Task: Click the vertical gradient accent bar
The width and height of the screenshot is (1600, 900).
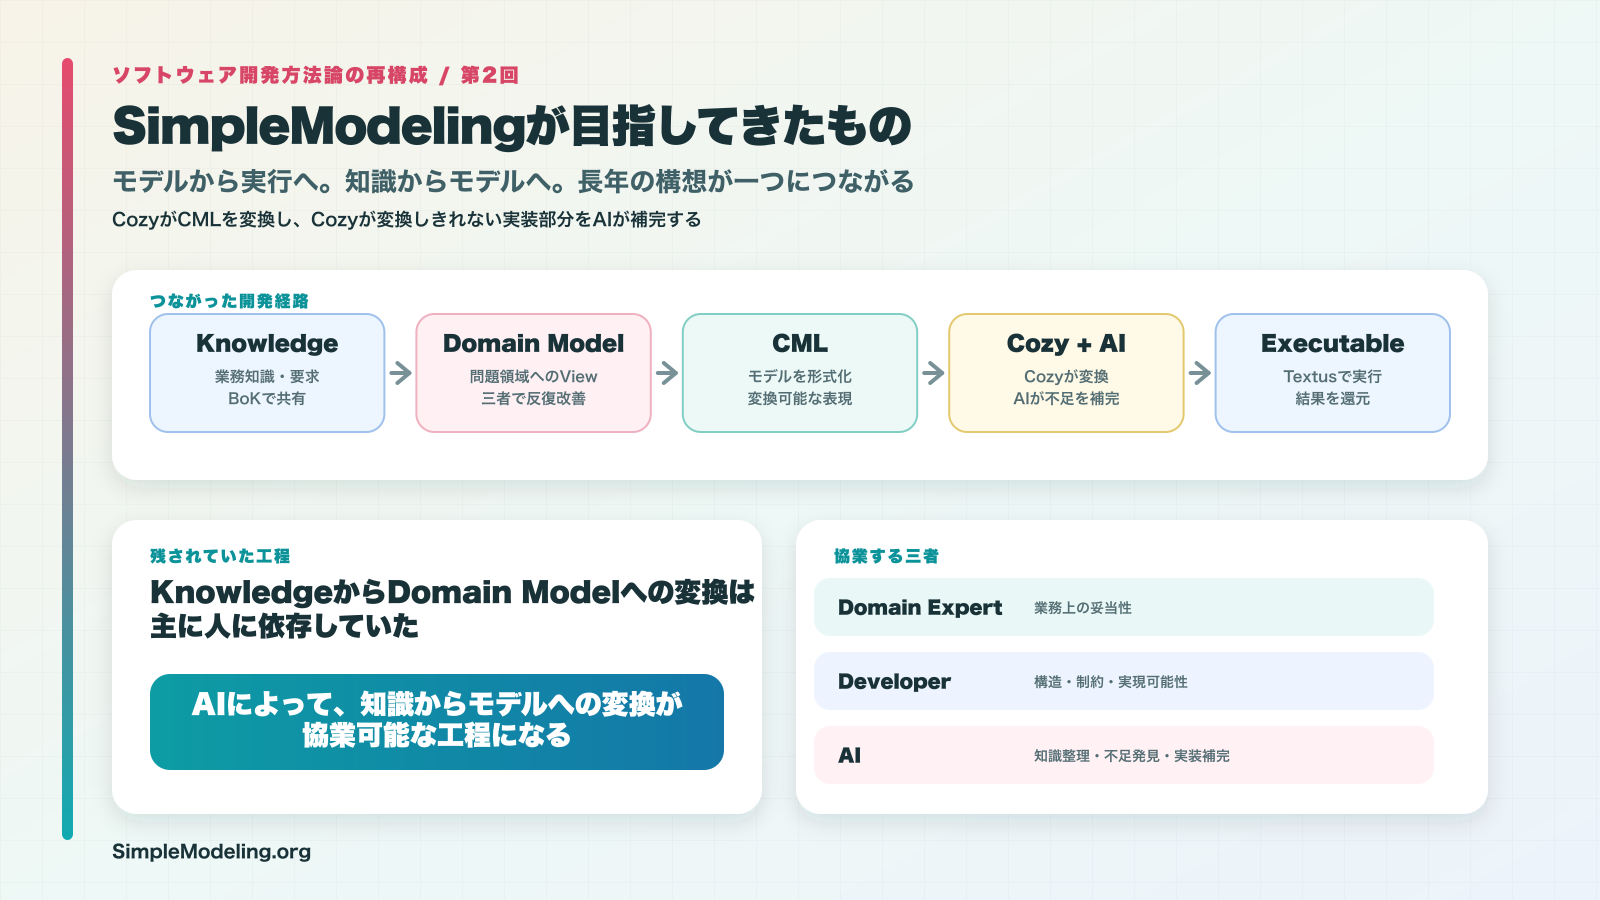Action: tap(67, 449)
